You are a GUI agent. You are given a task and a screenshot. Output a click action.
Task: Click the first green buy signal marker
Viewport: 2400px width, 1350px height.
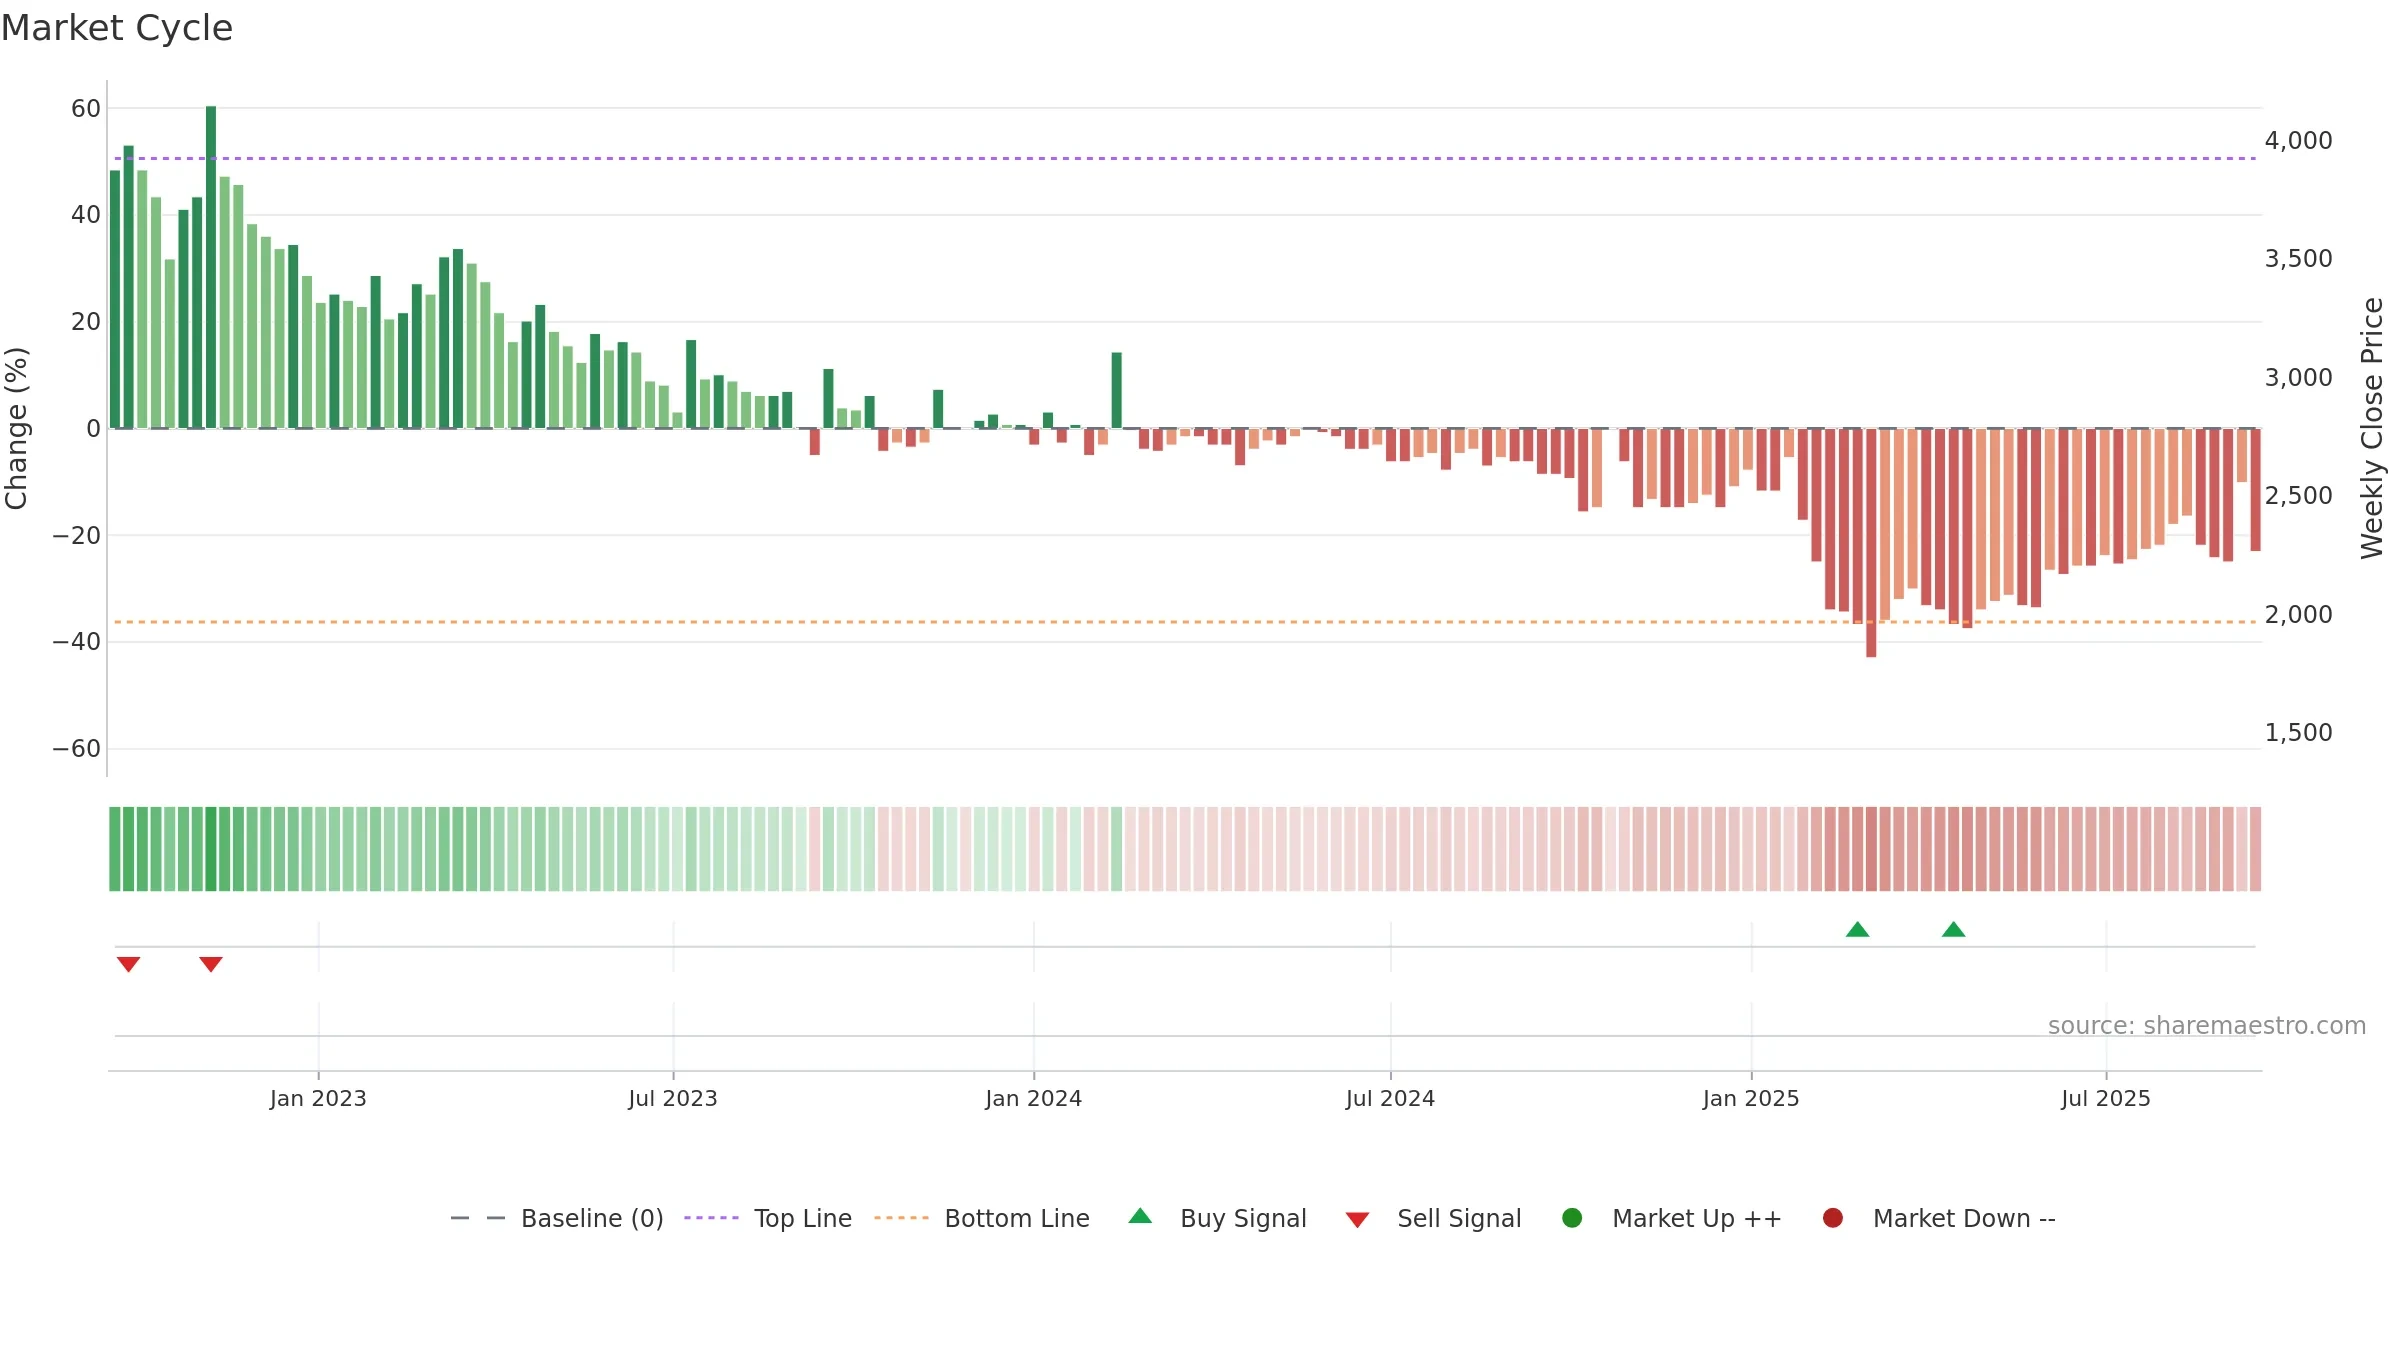click(x=1858, y=929)
